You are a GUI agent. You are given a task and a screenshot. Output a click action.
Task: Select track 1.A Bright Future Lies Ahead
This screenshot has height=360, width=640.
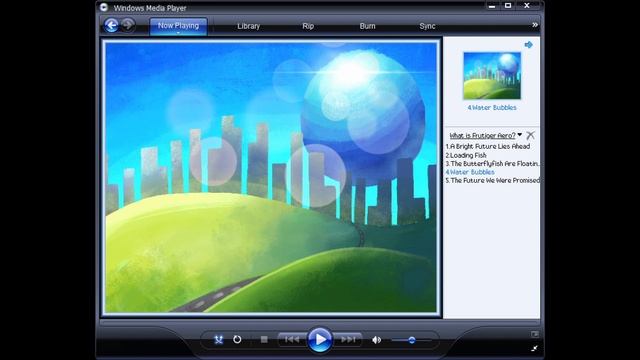pos(488,146)
